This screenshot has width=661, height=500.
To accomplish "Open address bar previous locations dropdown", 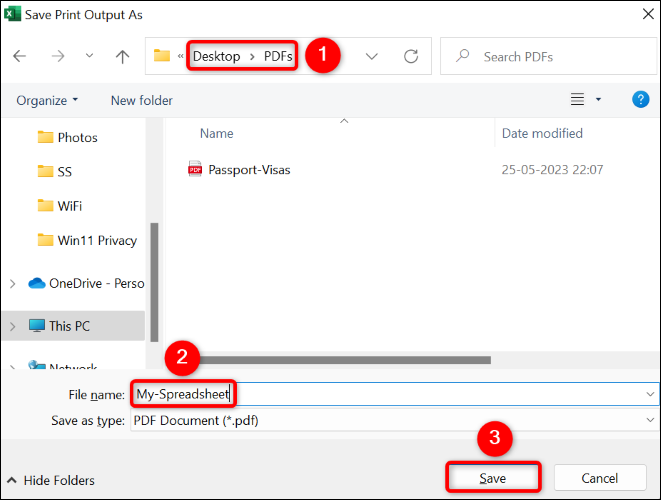I will point(371,56).
